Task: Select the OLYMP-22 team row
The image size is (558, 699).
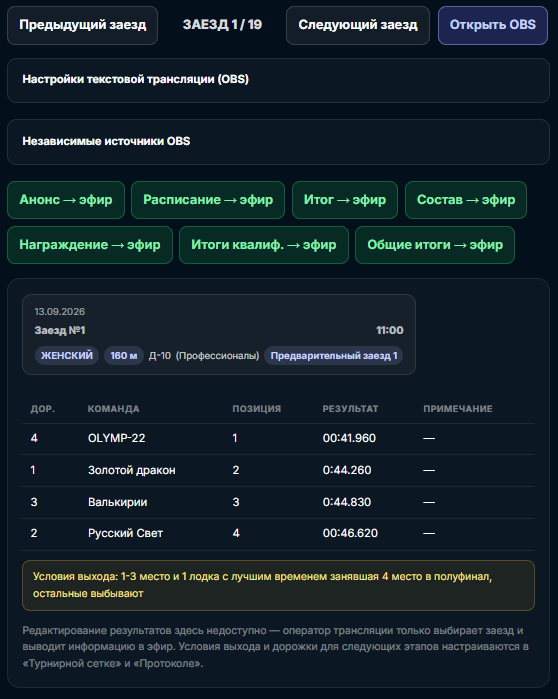Action: click(278, 439)
